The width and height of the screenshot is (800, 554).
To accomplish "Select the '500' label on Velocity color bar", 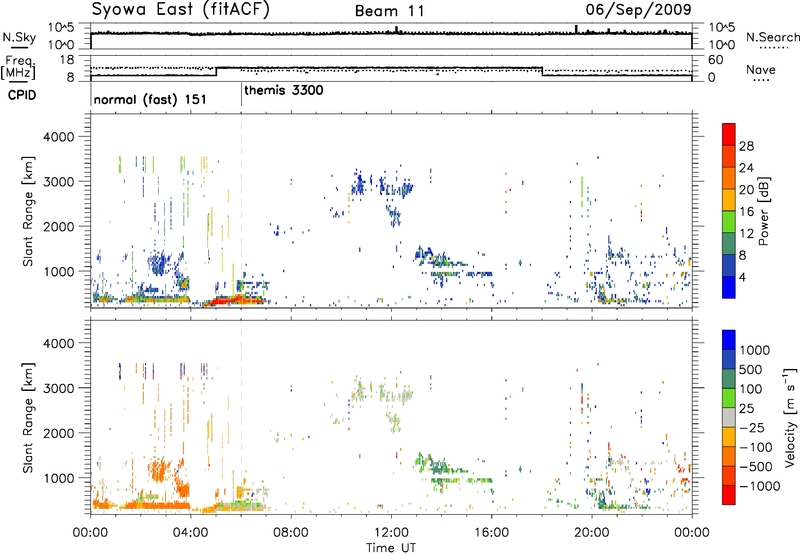I will pos(751,369).
